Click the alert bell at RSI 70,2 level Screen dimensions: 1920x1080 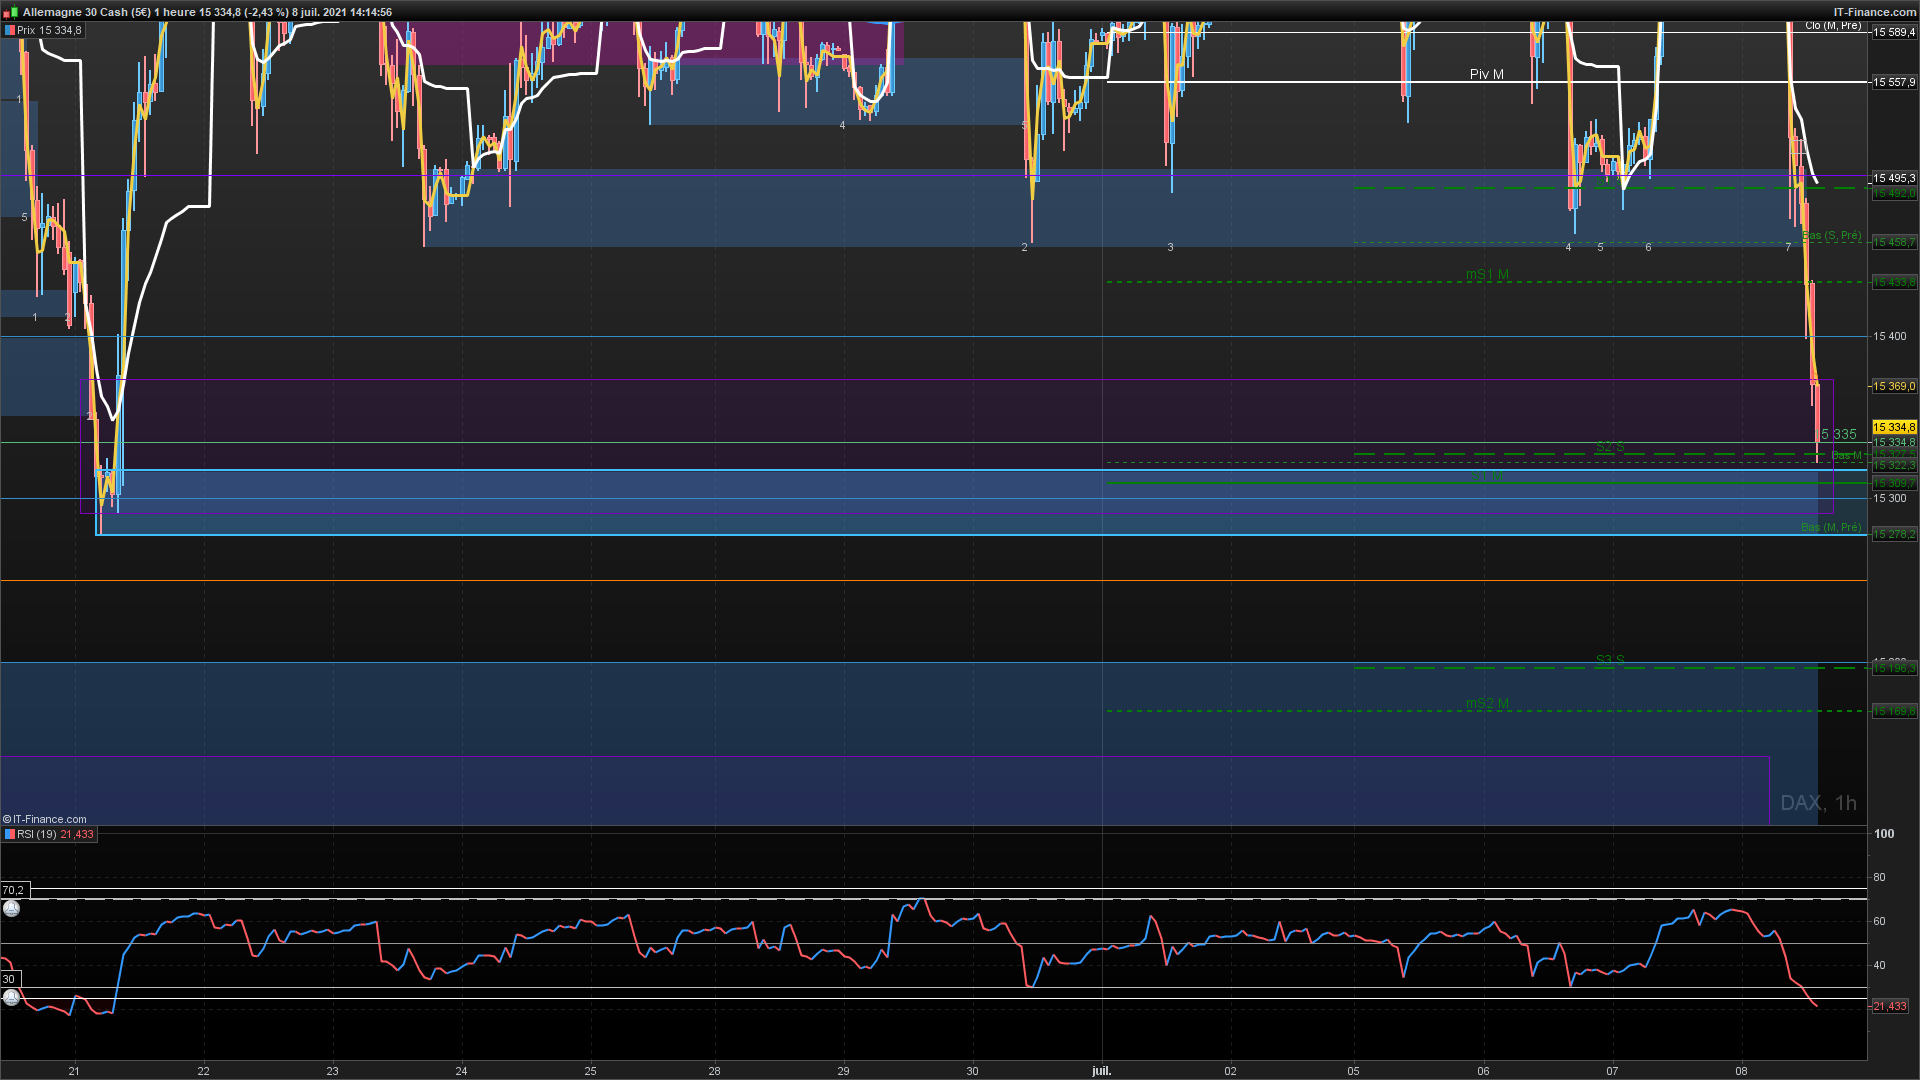click(12, 908)
